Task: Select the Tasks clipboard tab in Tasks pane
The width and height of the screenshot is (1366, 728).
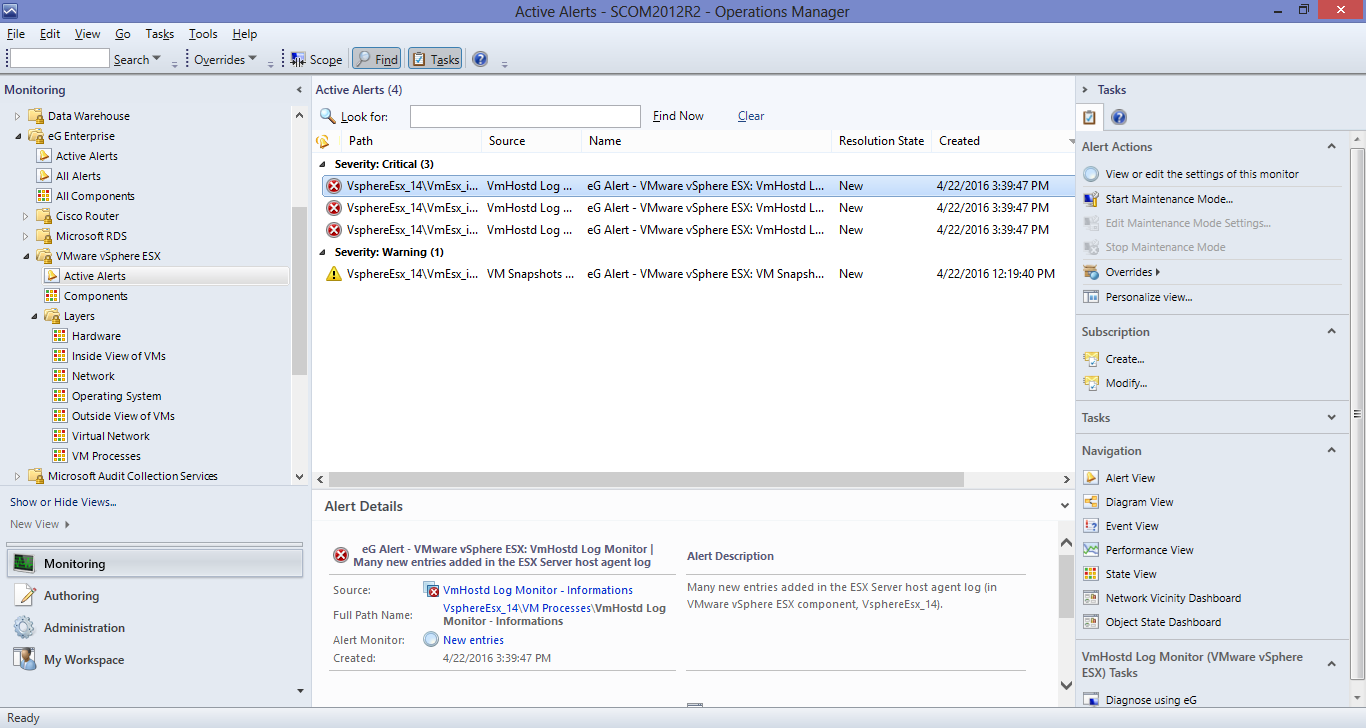Action: pyautogui.click(x=1090, y=117)
